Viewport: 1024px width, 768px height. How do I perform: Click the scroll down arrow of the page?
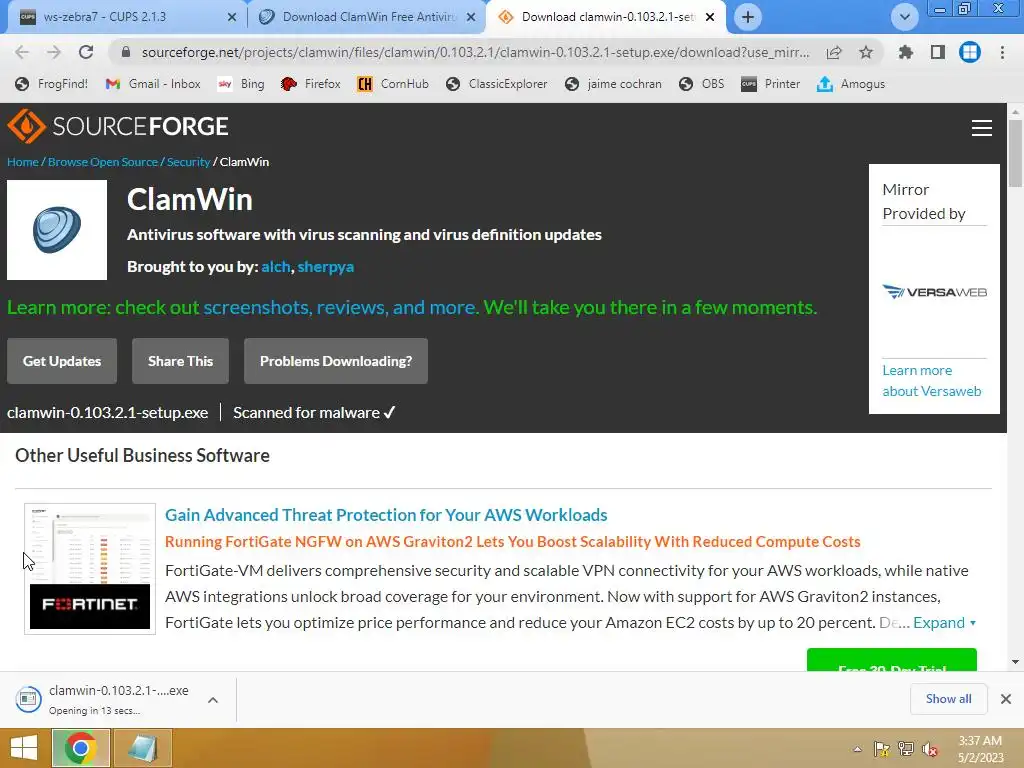(x=1016, y=662)
